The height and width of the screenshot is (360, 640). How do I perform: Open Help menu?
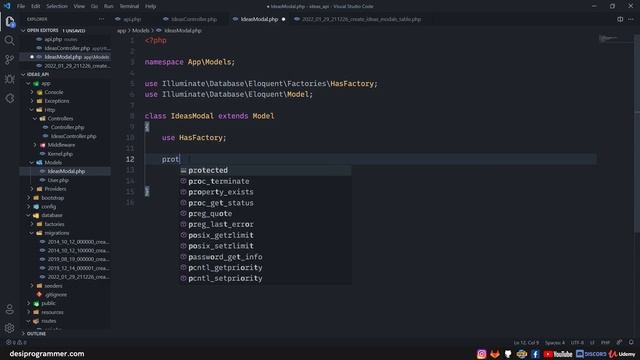click(151, 6)
